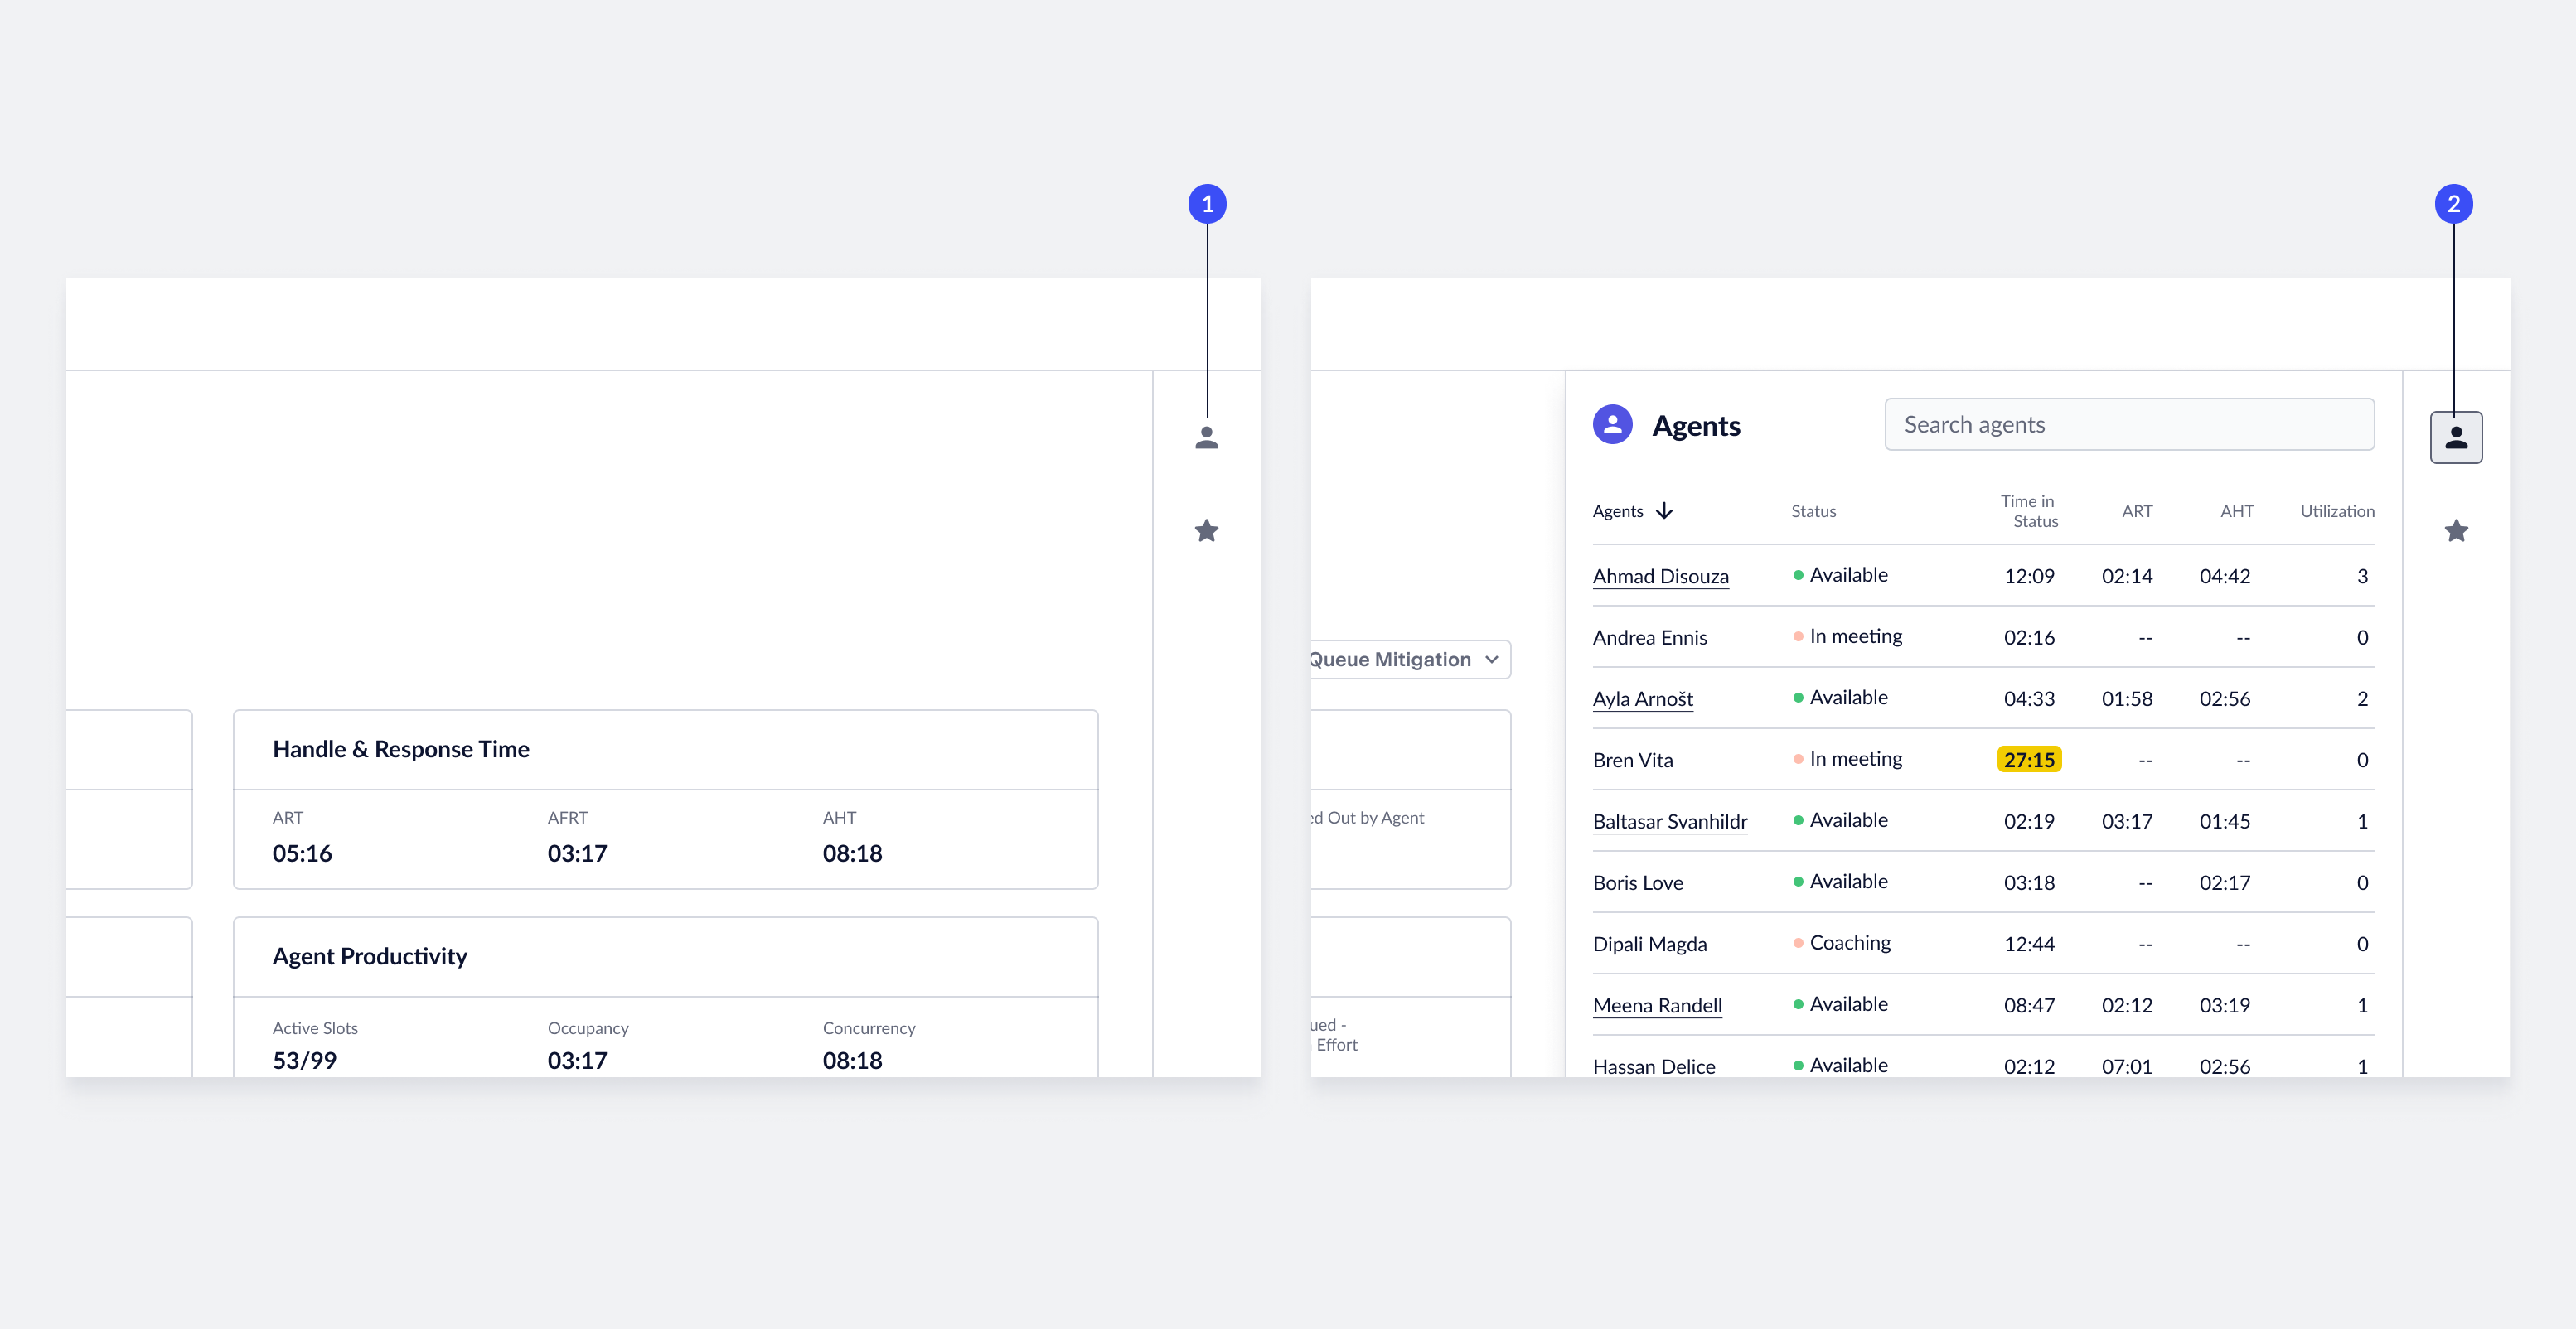Image resolution: width=2576 pixels, height=1329 pixels.
Task: Click annotation marker number 2
Action: (2453, 204)
